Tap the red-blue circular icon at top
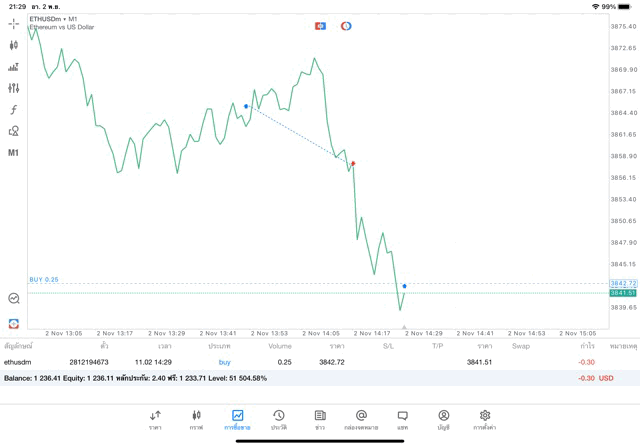 click(346, 26)
